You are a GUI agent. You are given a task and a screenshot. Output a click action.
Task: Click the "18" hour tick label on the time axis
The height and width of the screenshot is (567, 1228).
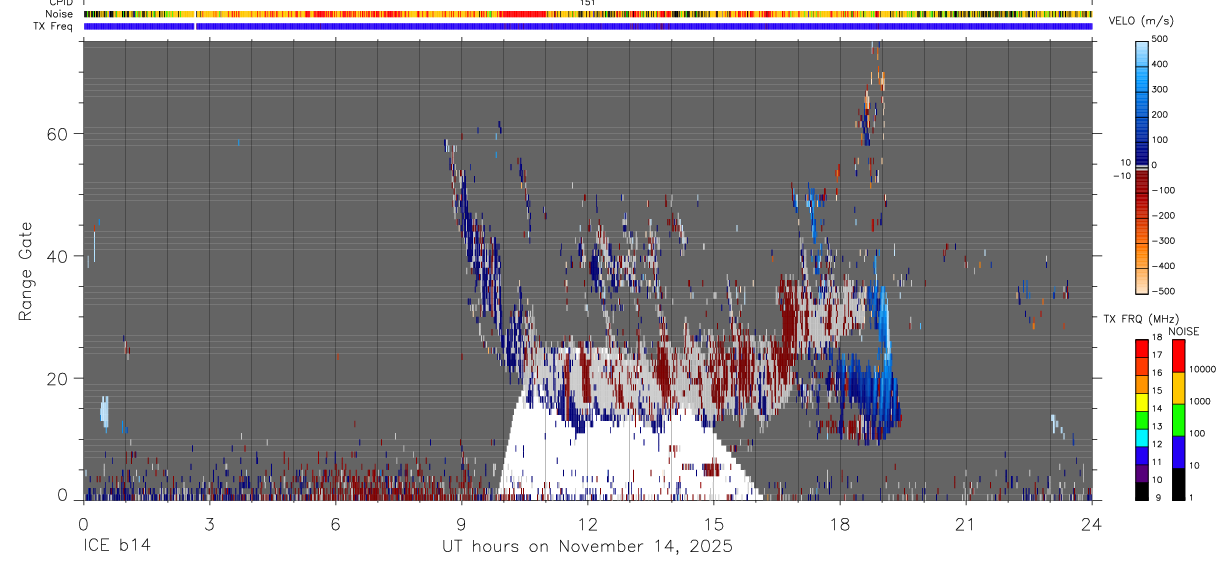840,524
